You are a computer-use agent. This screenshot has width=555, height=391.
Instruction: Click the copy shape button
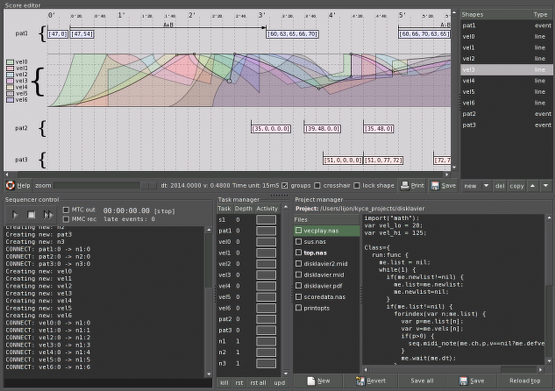click(517, 185)
